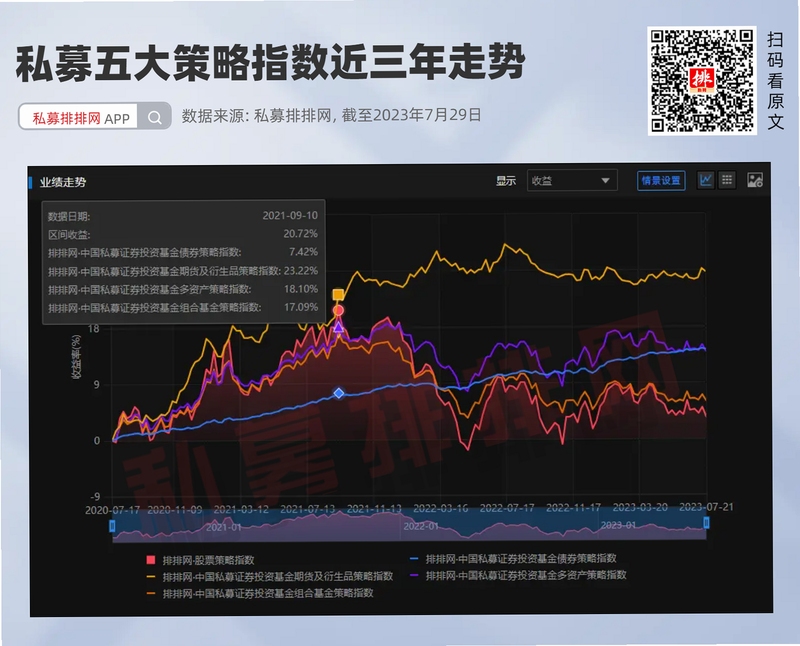Viewport: 800px width, 646px height.
Task: Click the combined fund value 17.09%
Action: (301, 307)
